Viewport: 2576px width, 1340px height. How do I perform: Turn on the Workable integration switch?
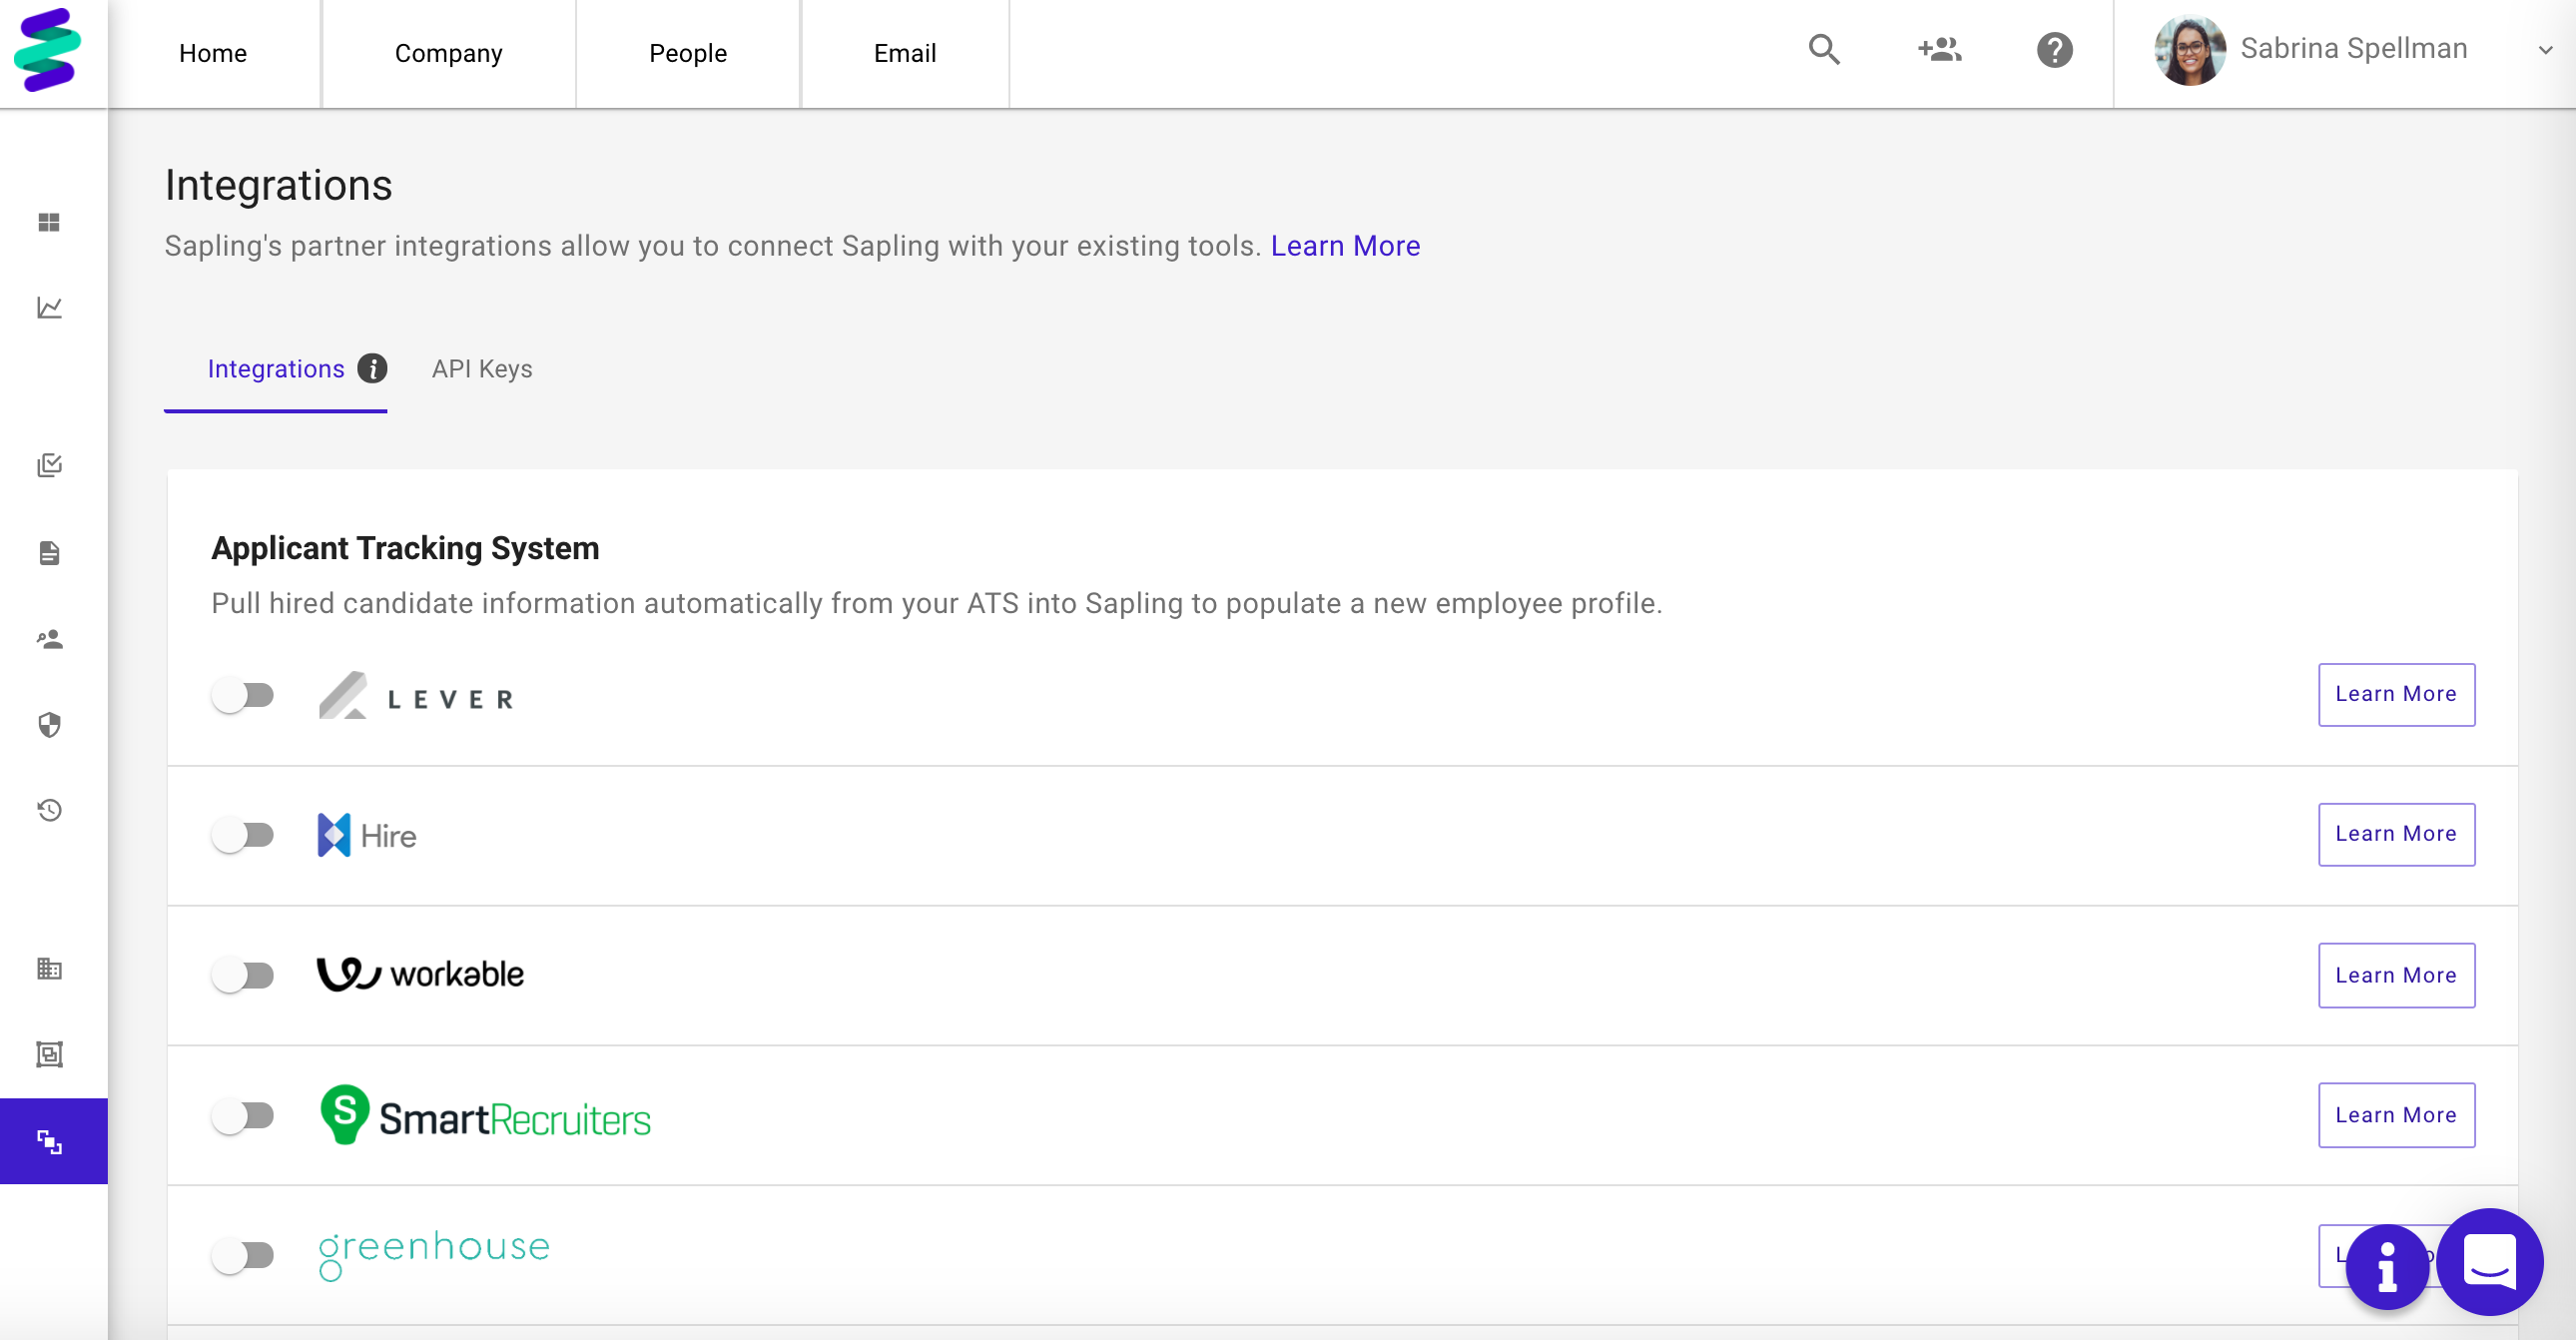(243, 975)
